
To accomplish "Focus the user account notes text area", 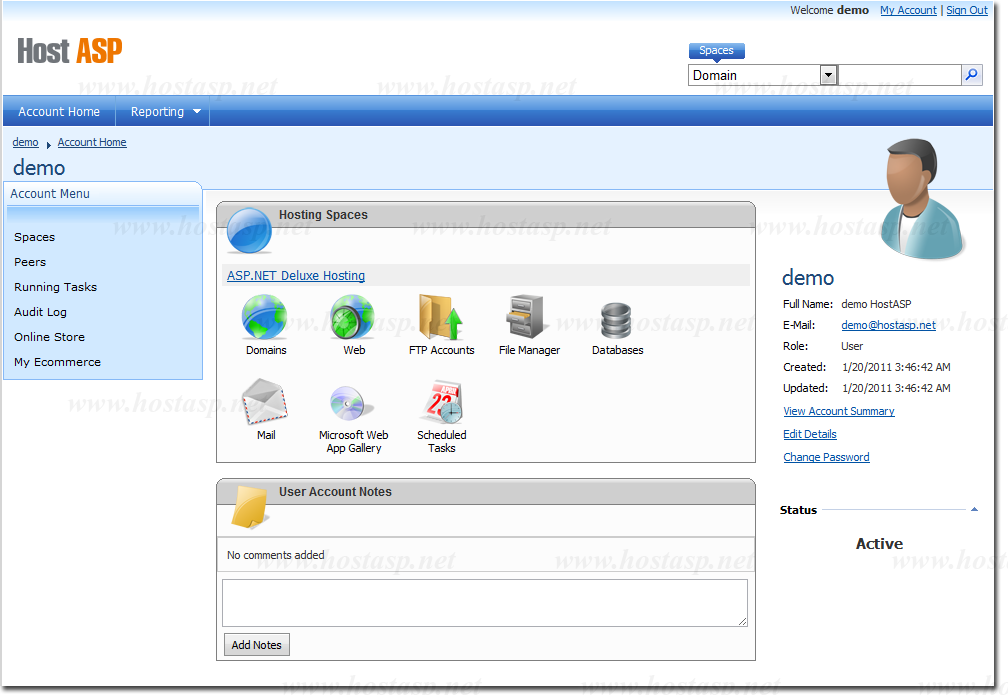I will pos(484,603).
